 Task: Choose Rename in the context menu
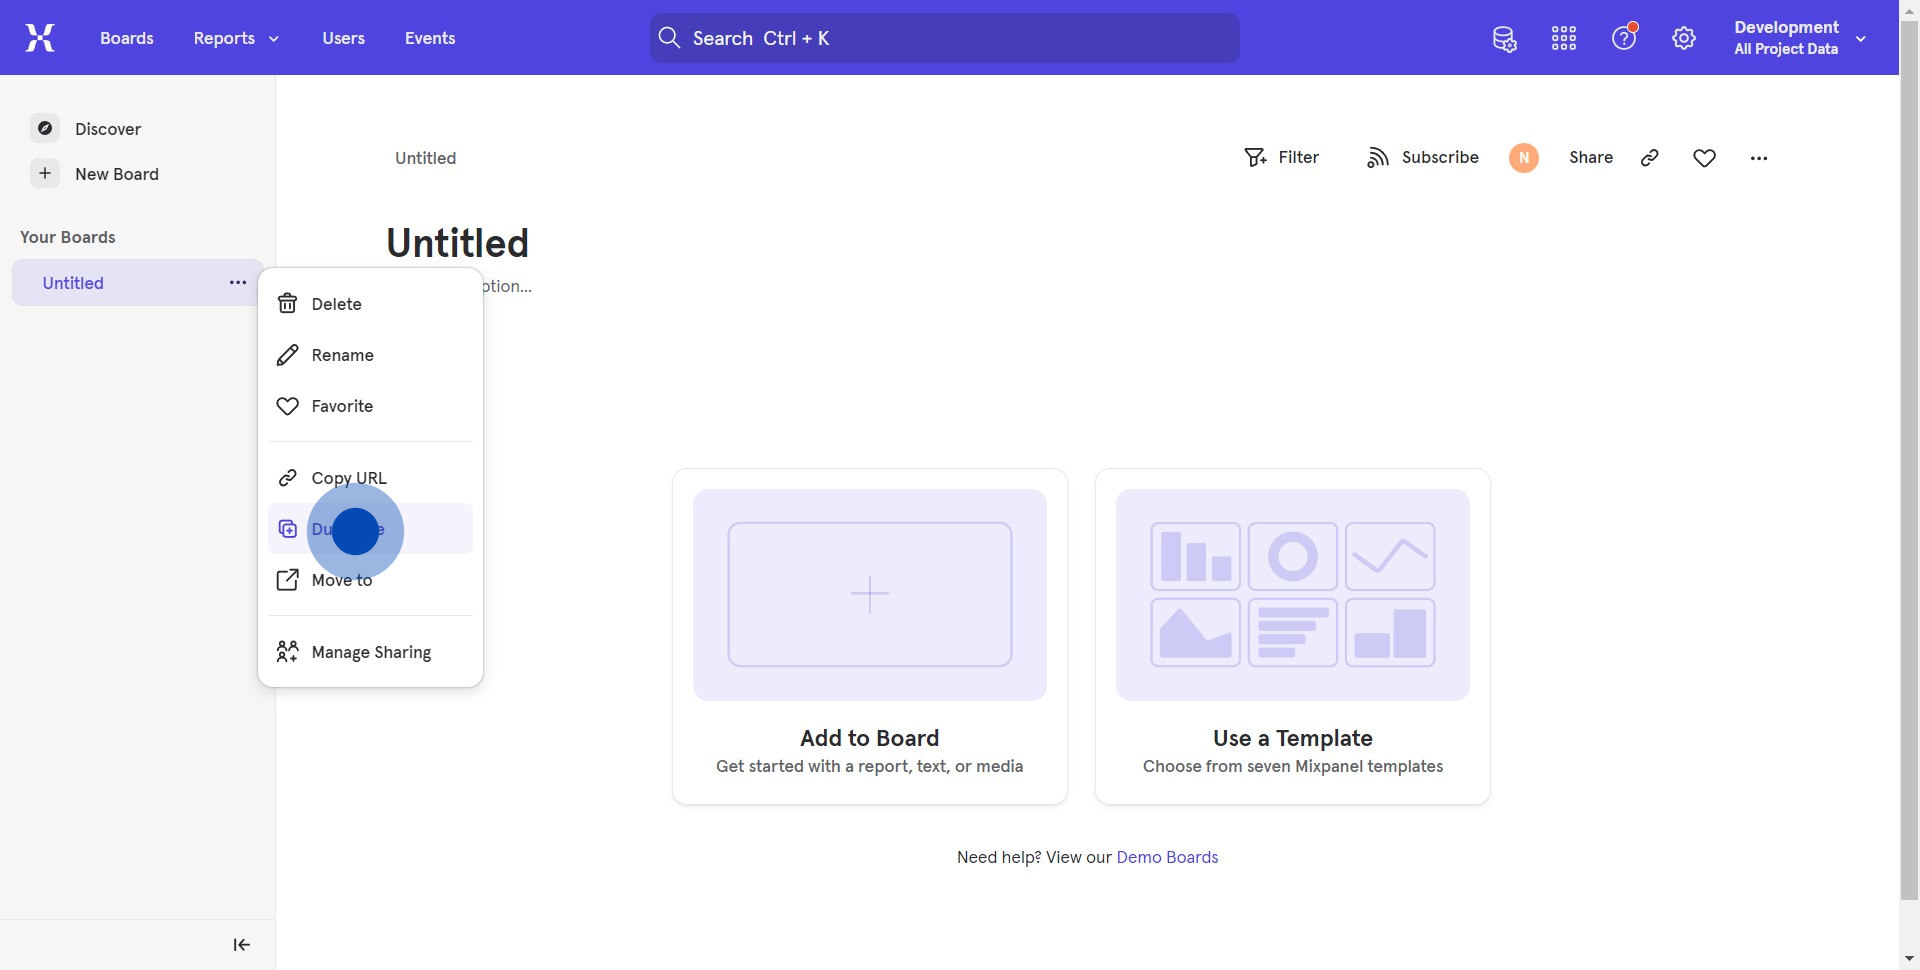click(342, 355)
